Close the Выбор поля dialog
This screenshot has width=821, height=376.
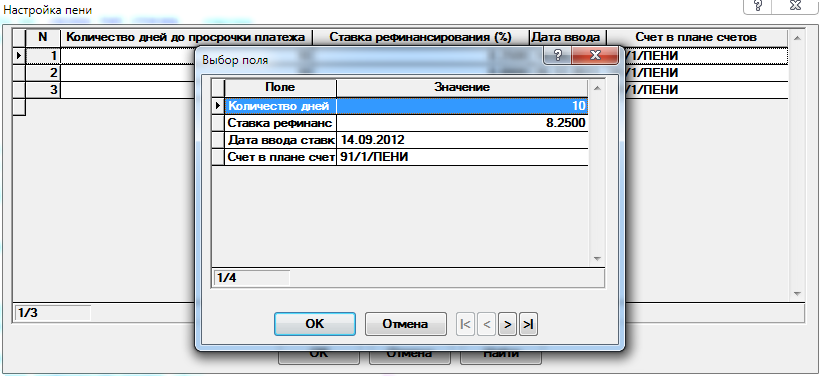(594, 55)
